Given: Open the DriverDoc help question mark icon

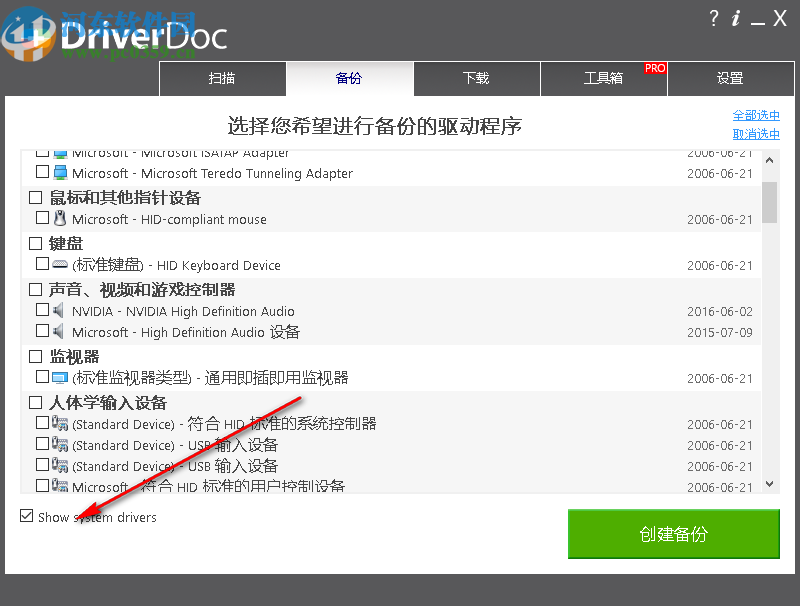Looking at the screenshot, I should [713, 18].
